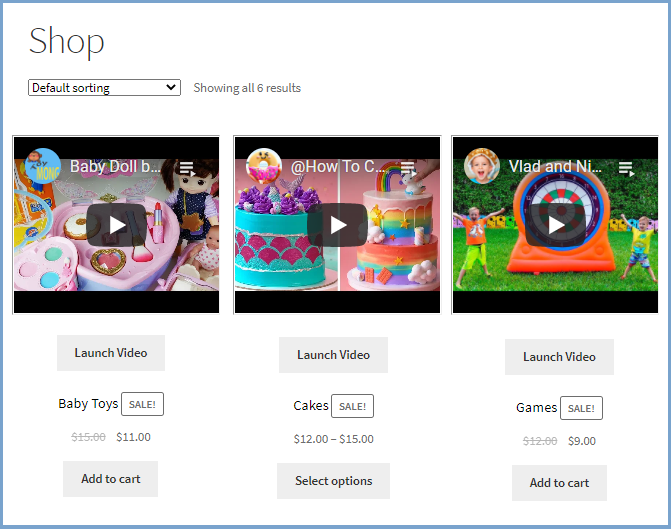Play the Baby Doll video
671x529 pixels.
tap(116, 225)
